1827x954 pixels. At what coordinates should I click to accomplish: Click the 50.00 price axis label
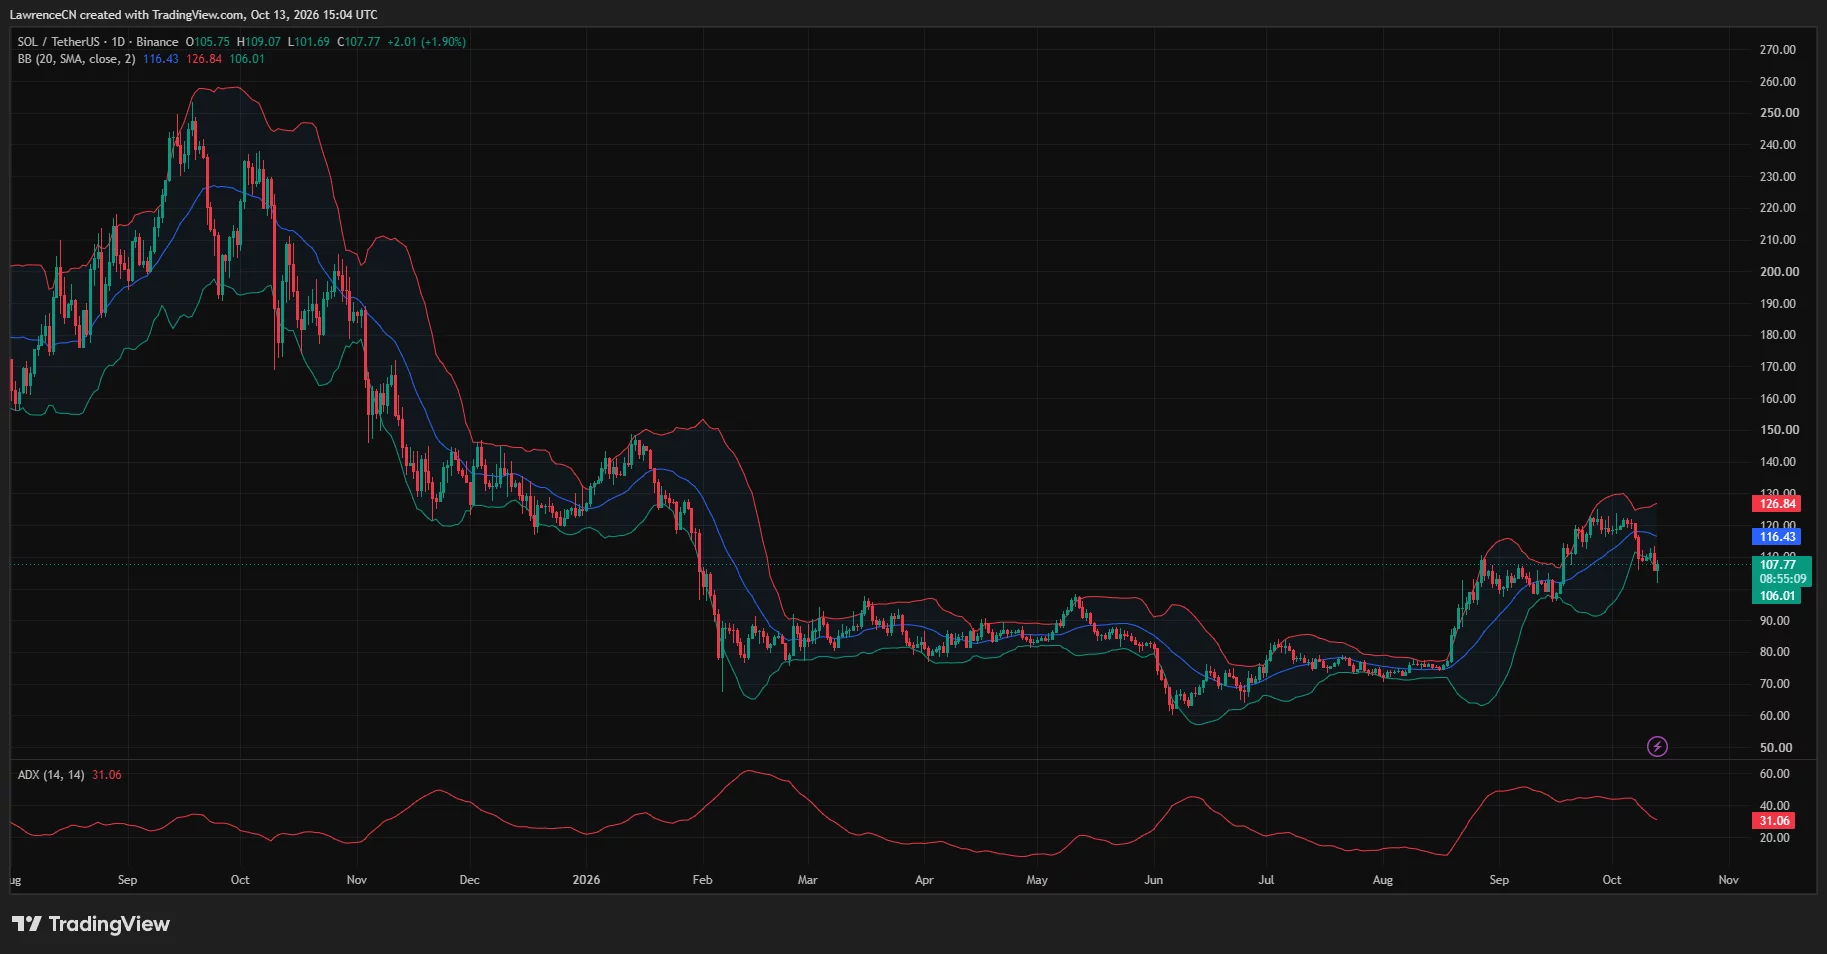pyautogui.click(x=1776, y=748)
